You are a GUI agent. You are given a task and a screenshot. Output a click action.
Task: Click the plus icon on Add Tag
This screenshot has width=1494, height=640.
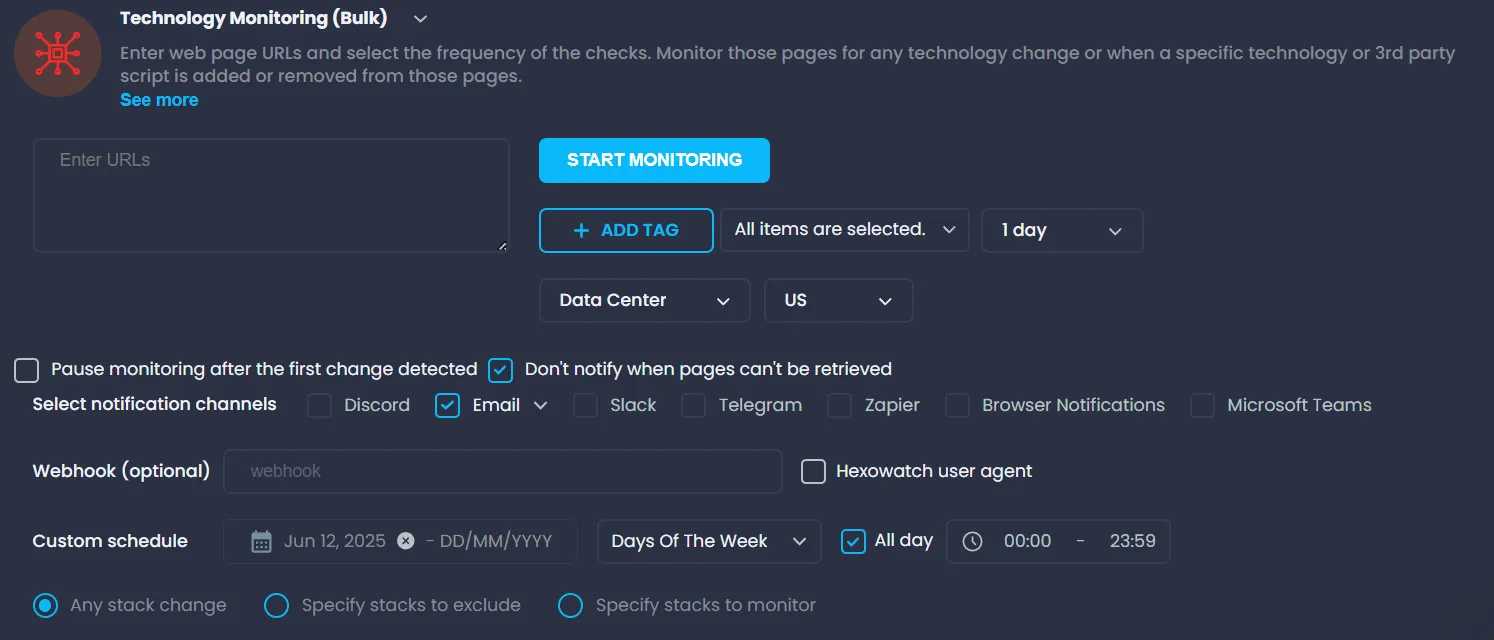(x=581, y=230)
